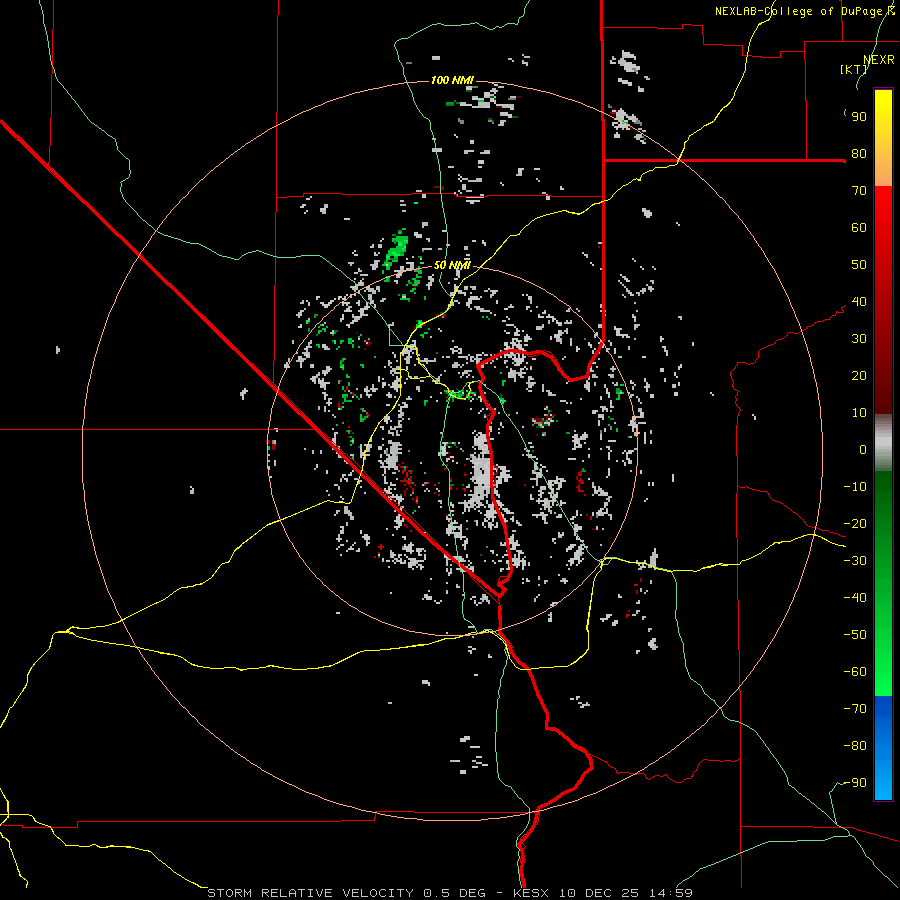
Task: Select the "-20" scale value
Action: tap(855, 524)
